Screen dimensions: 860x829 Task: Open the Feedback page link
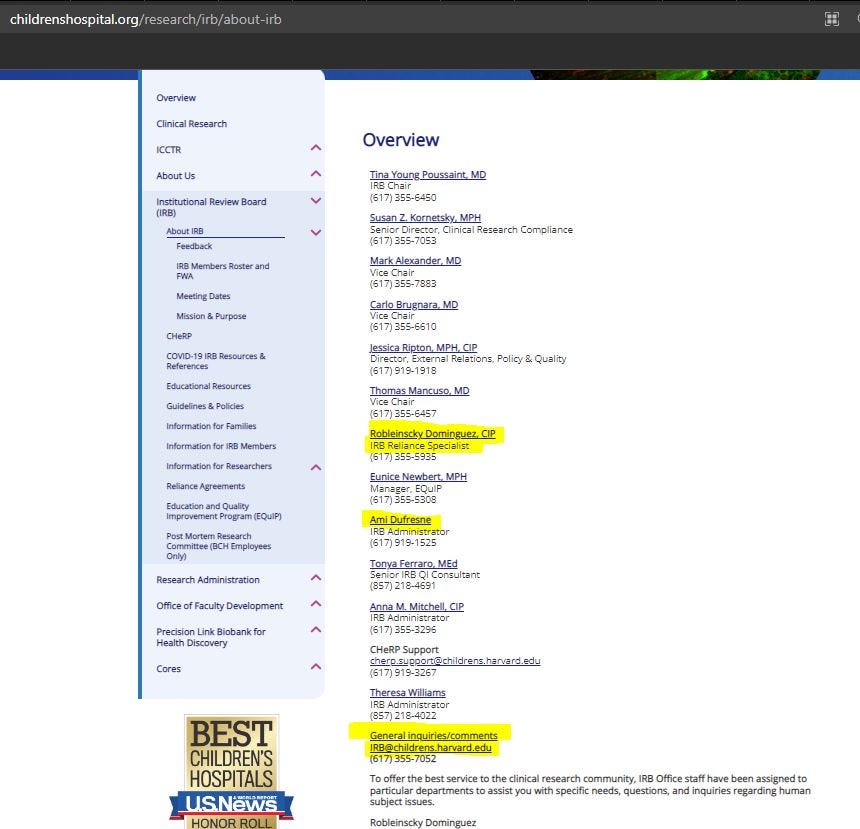[x=194, y=246]
